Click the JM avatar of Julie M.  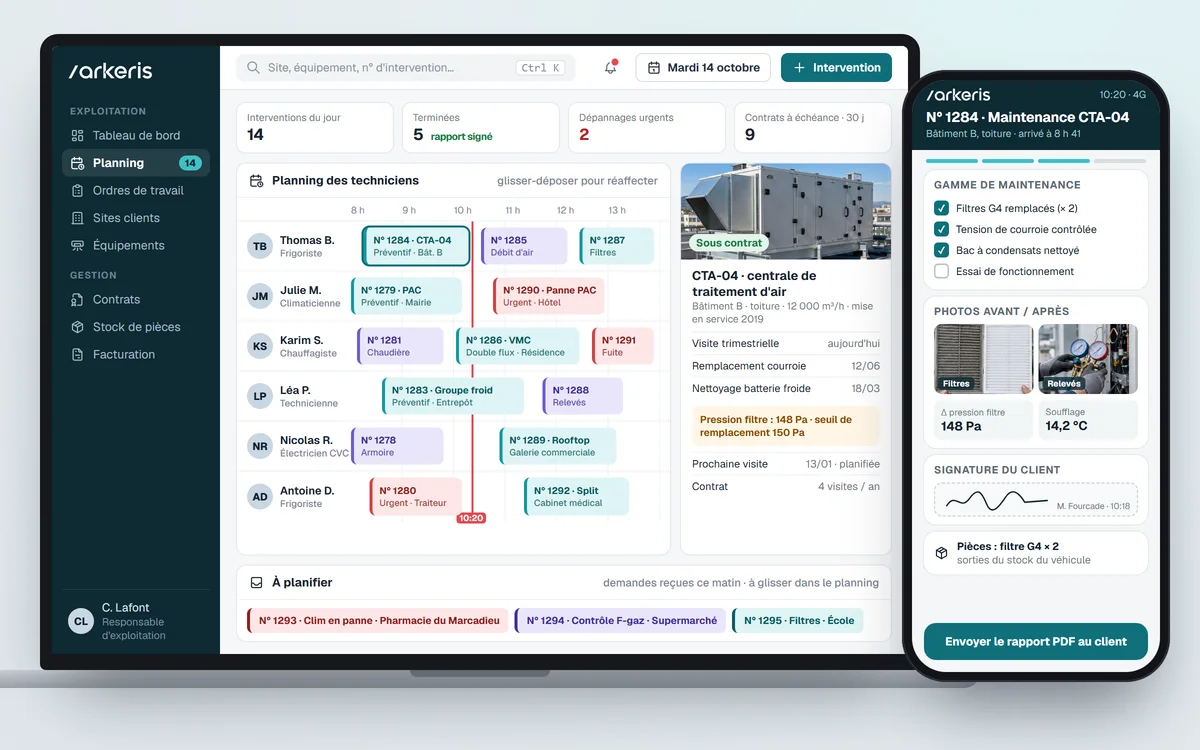tap(260, 296)
